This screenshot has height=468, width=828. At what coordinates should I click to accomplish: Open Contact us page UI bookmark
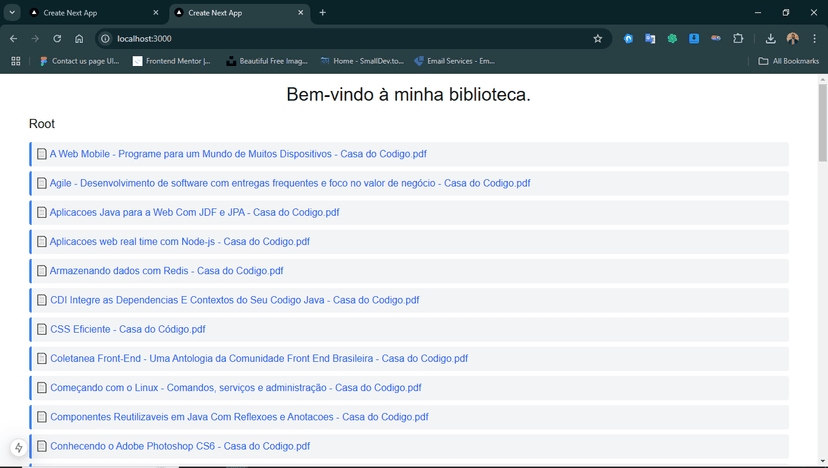point(80,61)
